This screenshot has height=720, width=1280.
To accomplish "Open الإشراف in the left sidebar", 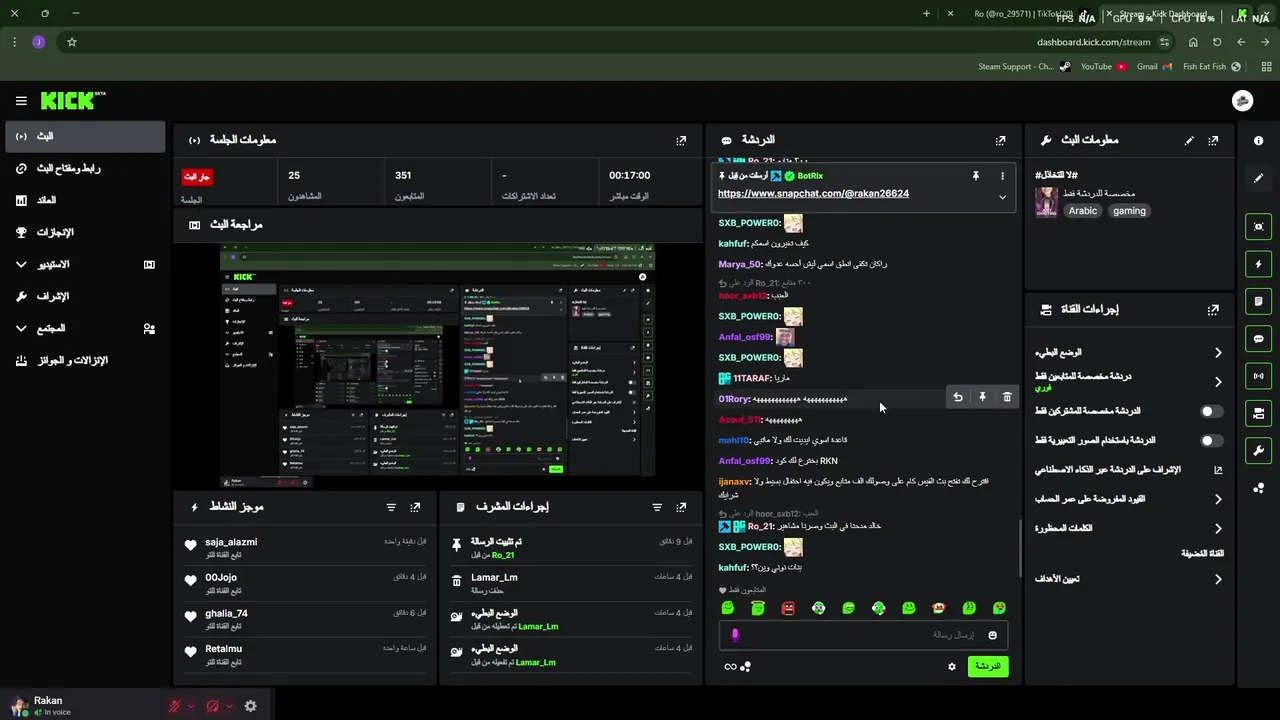I will (x=84, y=296).
